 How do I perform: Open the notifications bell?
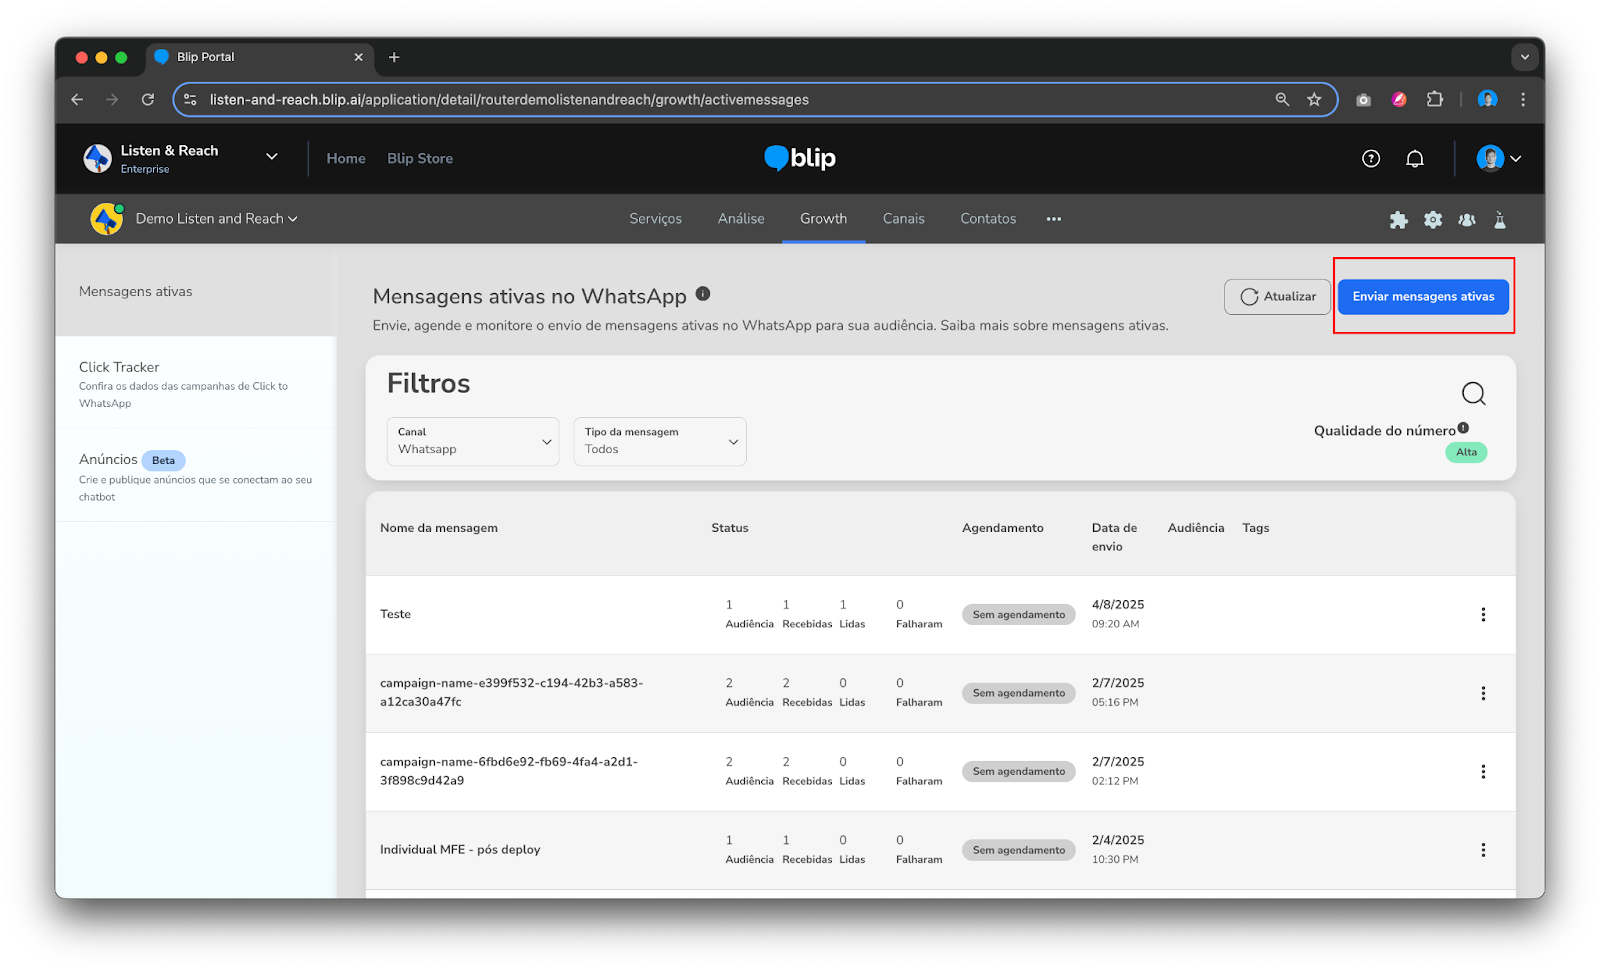1415,159
